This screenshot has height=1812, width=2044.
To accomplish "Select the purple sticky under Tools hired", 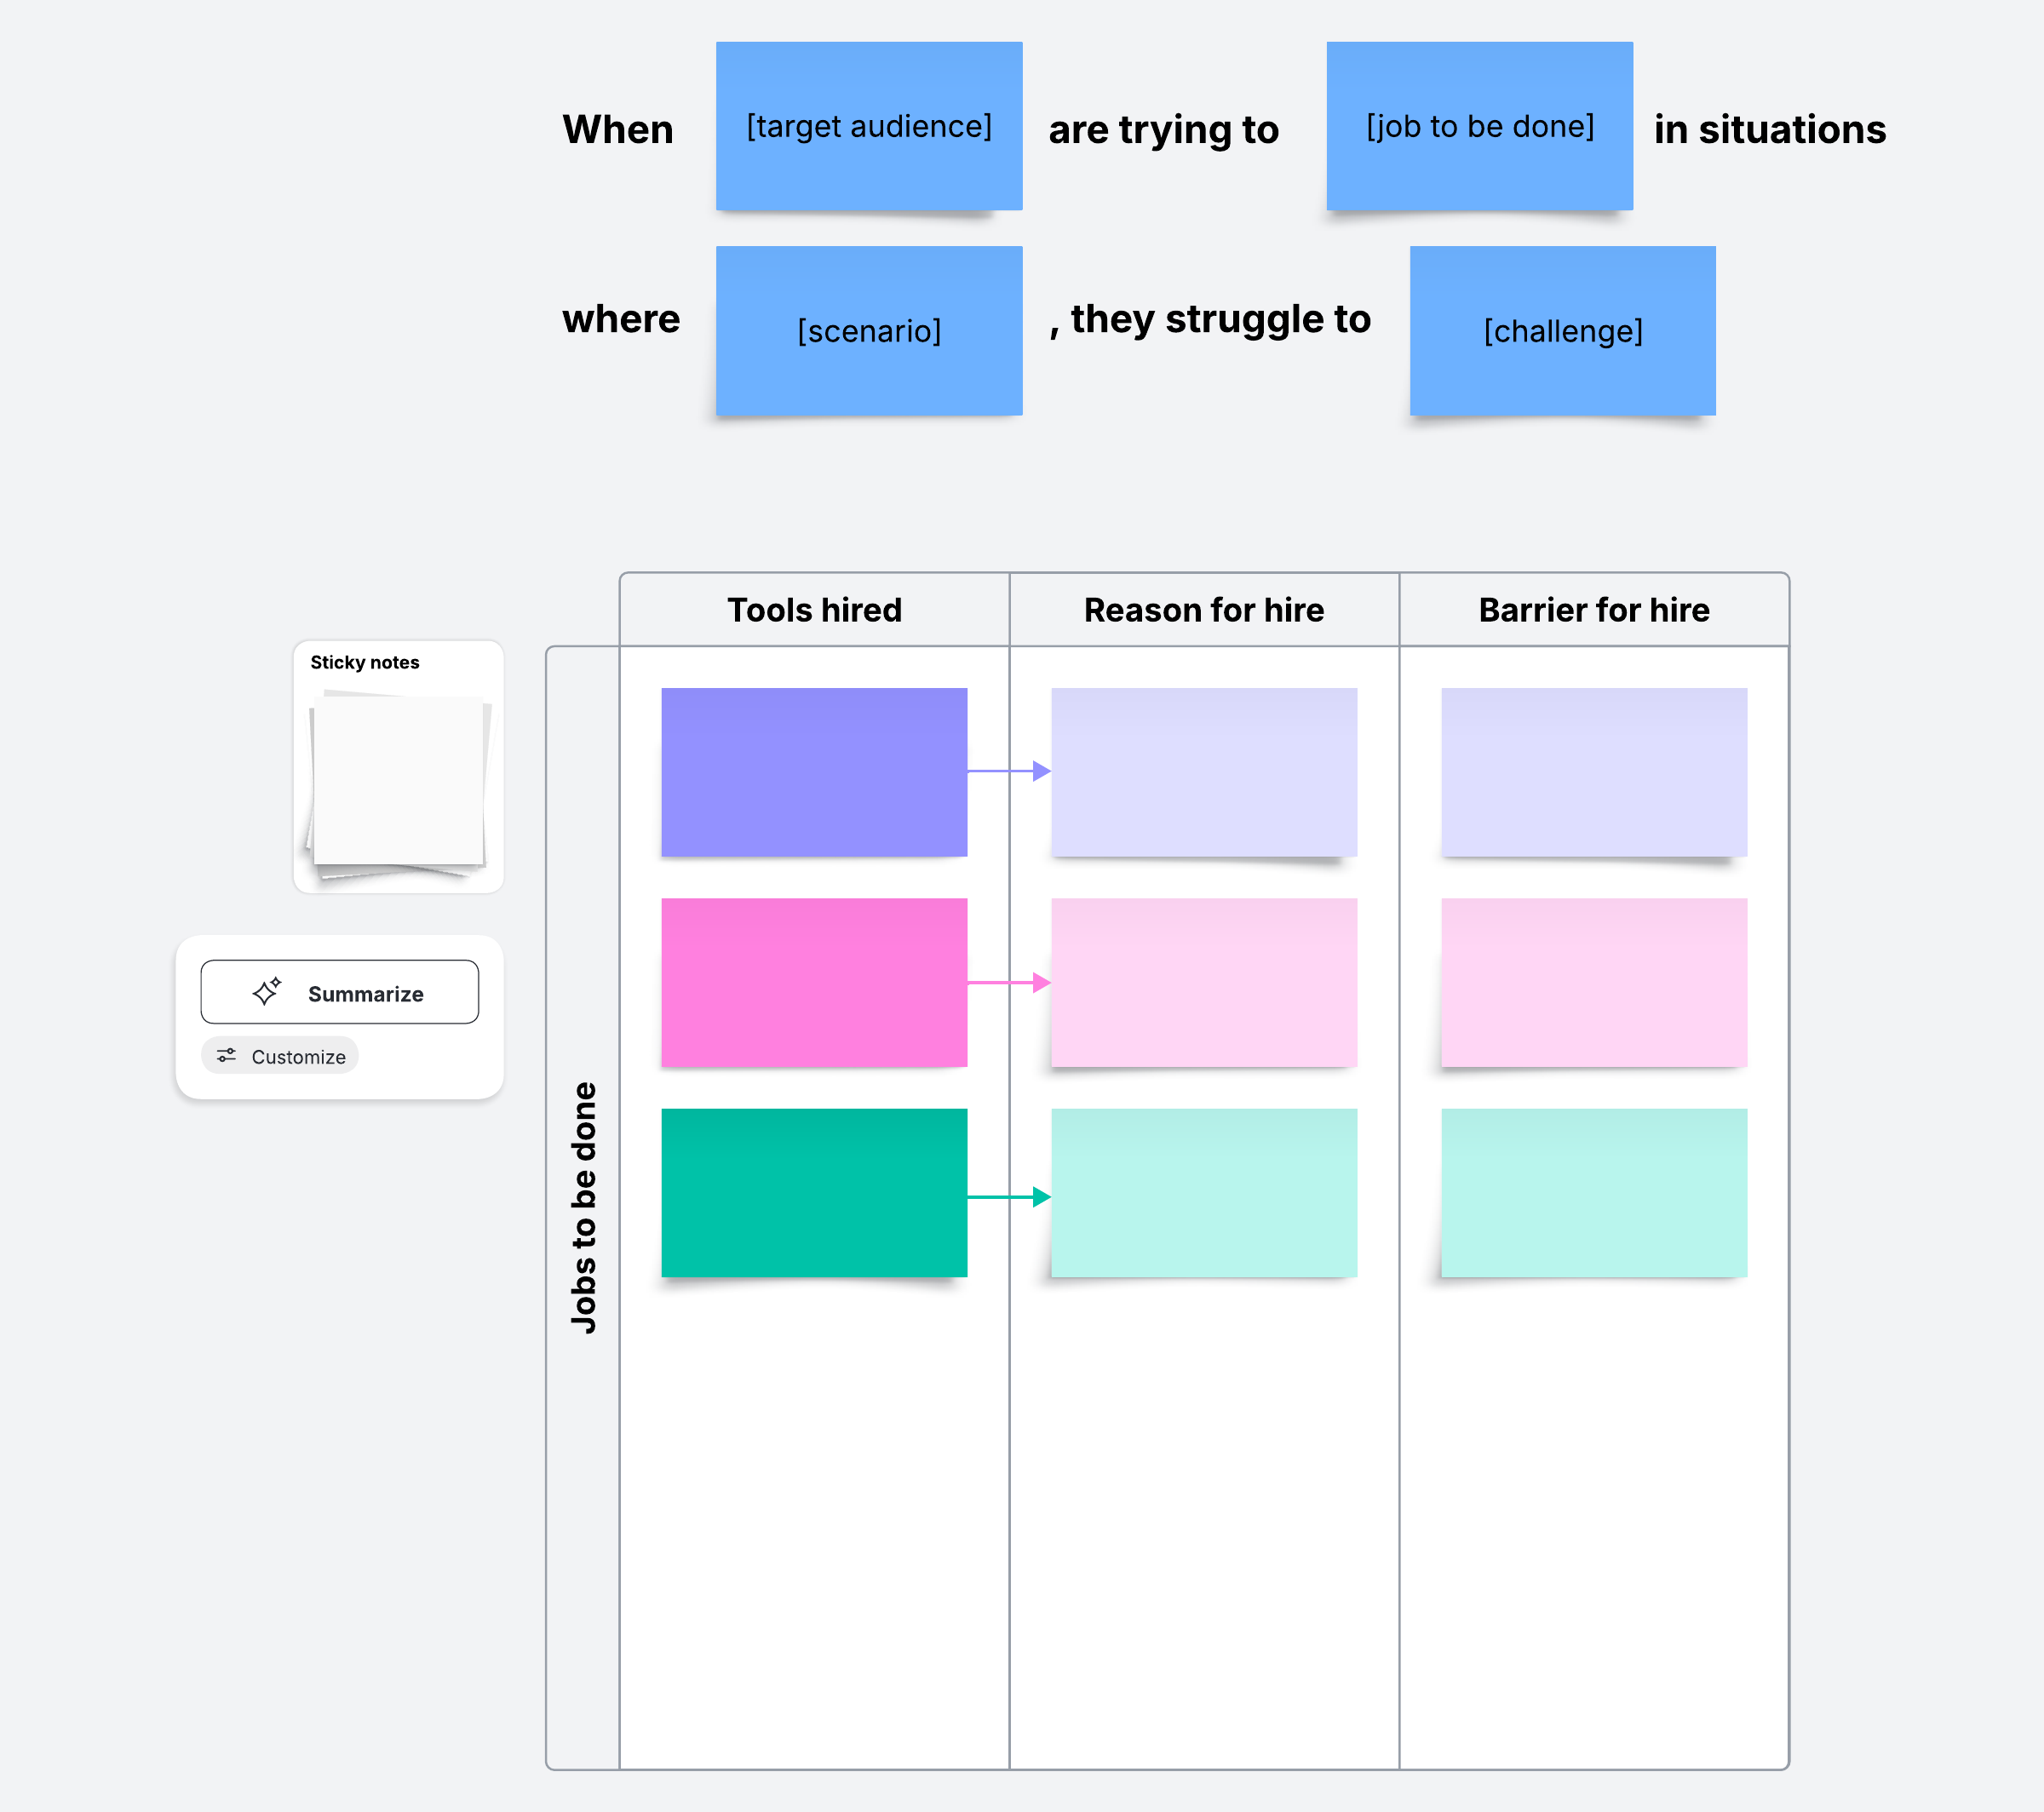I will 814,771.
